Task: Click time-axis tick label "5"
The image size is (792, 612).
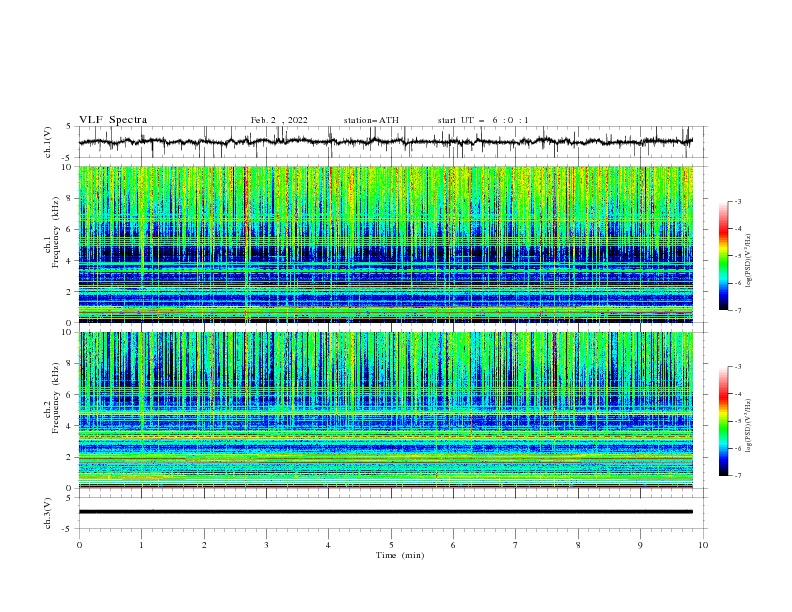Action: [391, 545]
